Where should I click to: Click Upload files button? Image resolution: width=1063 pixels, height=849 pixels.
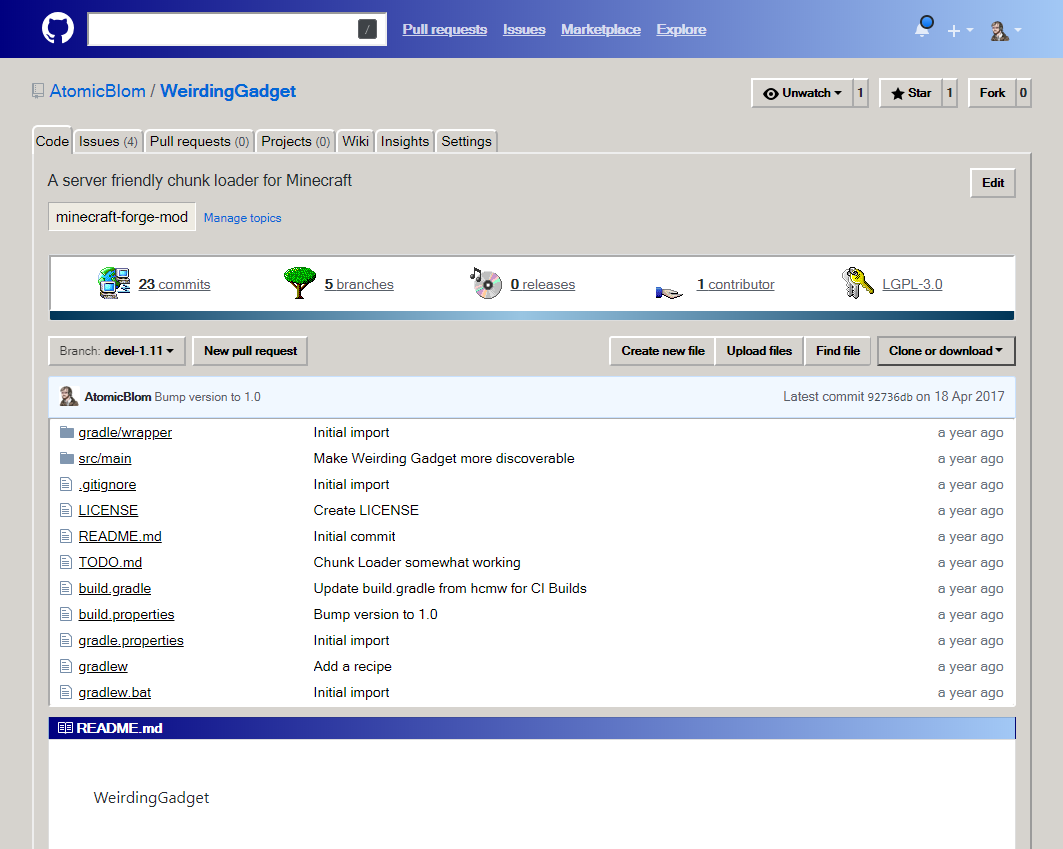759,351
